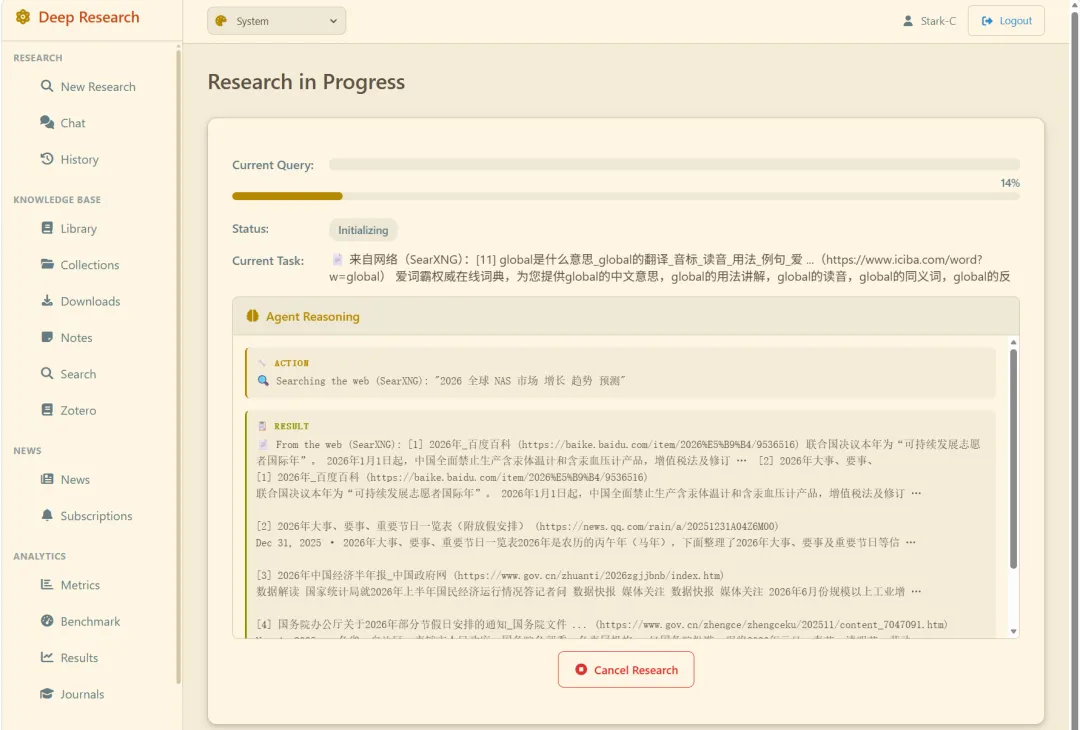Click the New Research magnifier icon
The height and width of the screenshot is (730, 1080).
tap(47, 86)
